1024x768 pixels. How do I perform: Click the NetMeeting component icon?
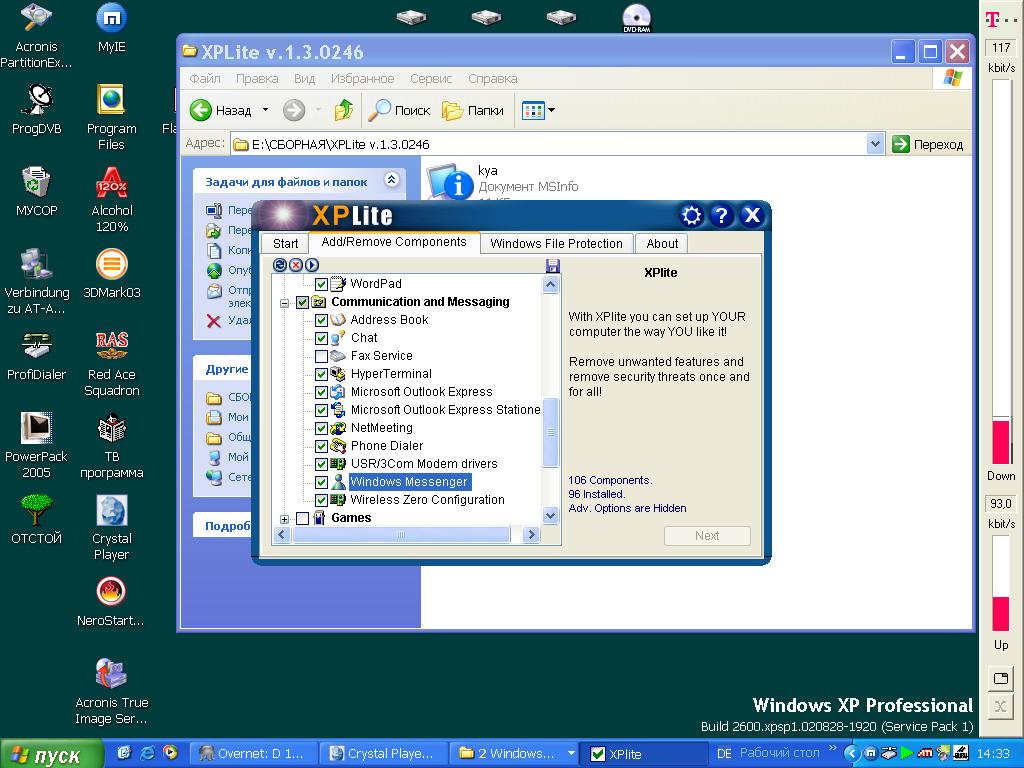[338, 428]
